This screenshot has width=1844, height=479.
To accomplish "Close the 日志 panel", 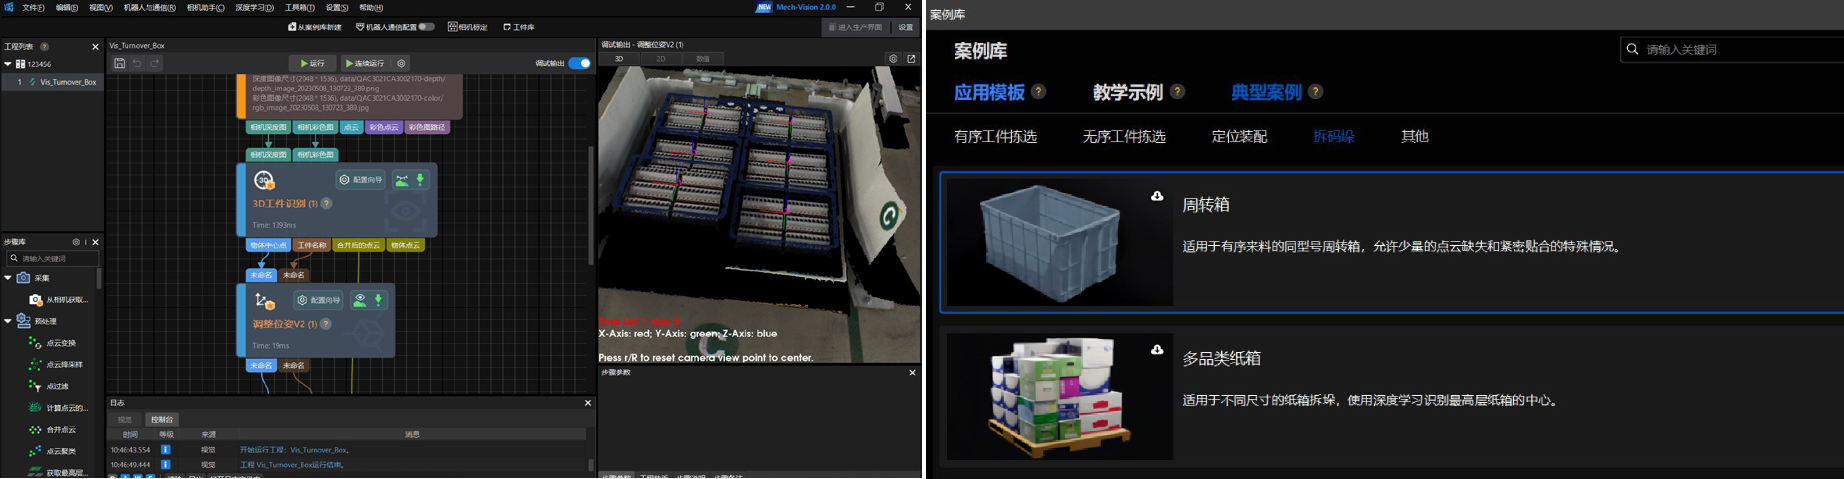I will [588, 403].
